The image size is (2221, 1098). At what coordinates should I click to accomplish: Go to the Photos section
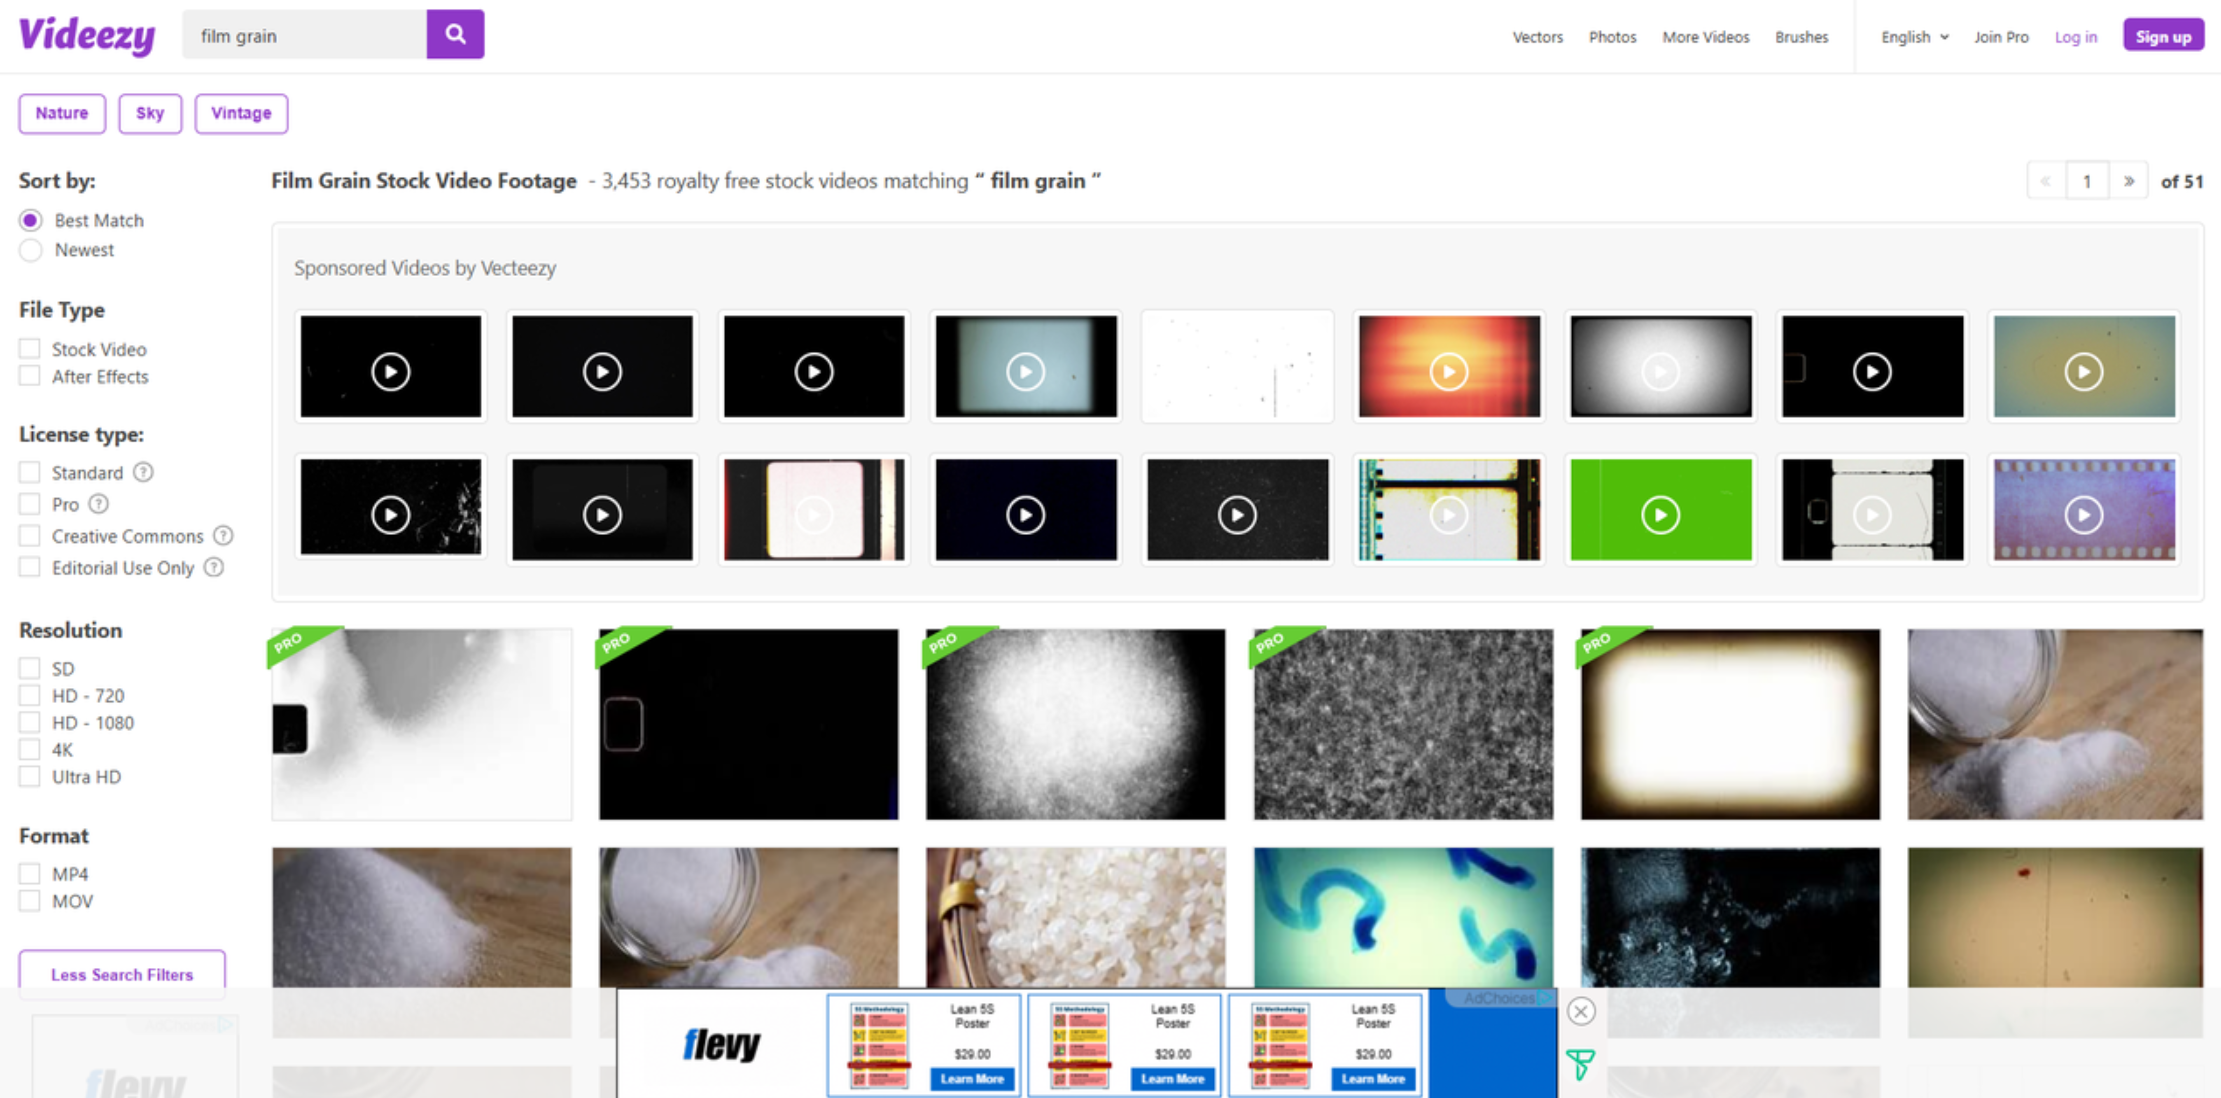(1611, 37)
